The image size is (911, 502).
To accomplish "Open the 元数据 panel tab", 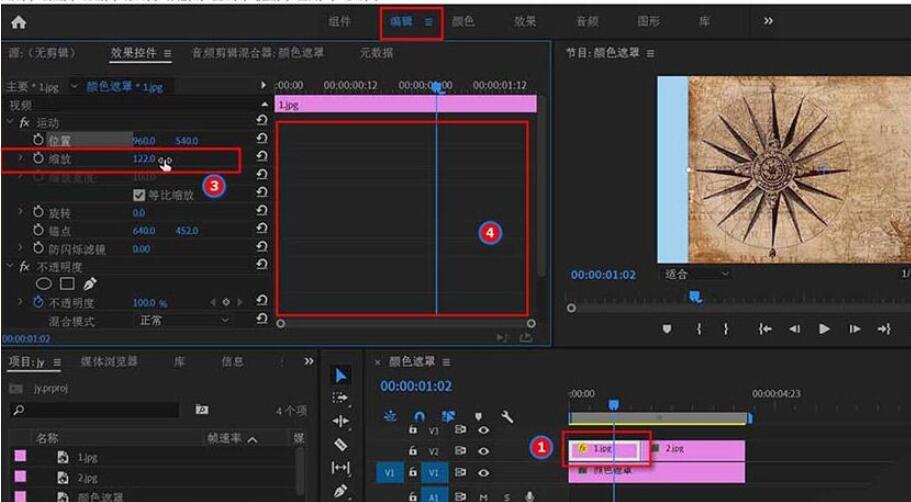I will (x=376, y=53).
